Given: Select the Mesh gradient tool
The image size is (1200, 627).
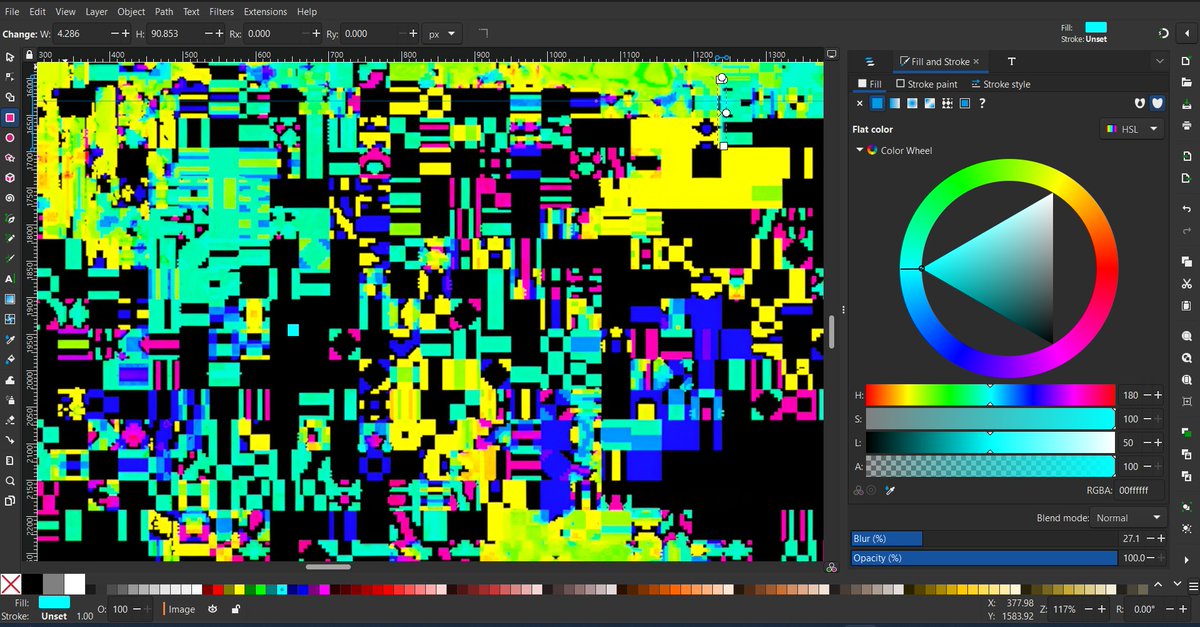Looking at the screenshot, I should tap(10, 319).
